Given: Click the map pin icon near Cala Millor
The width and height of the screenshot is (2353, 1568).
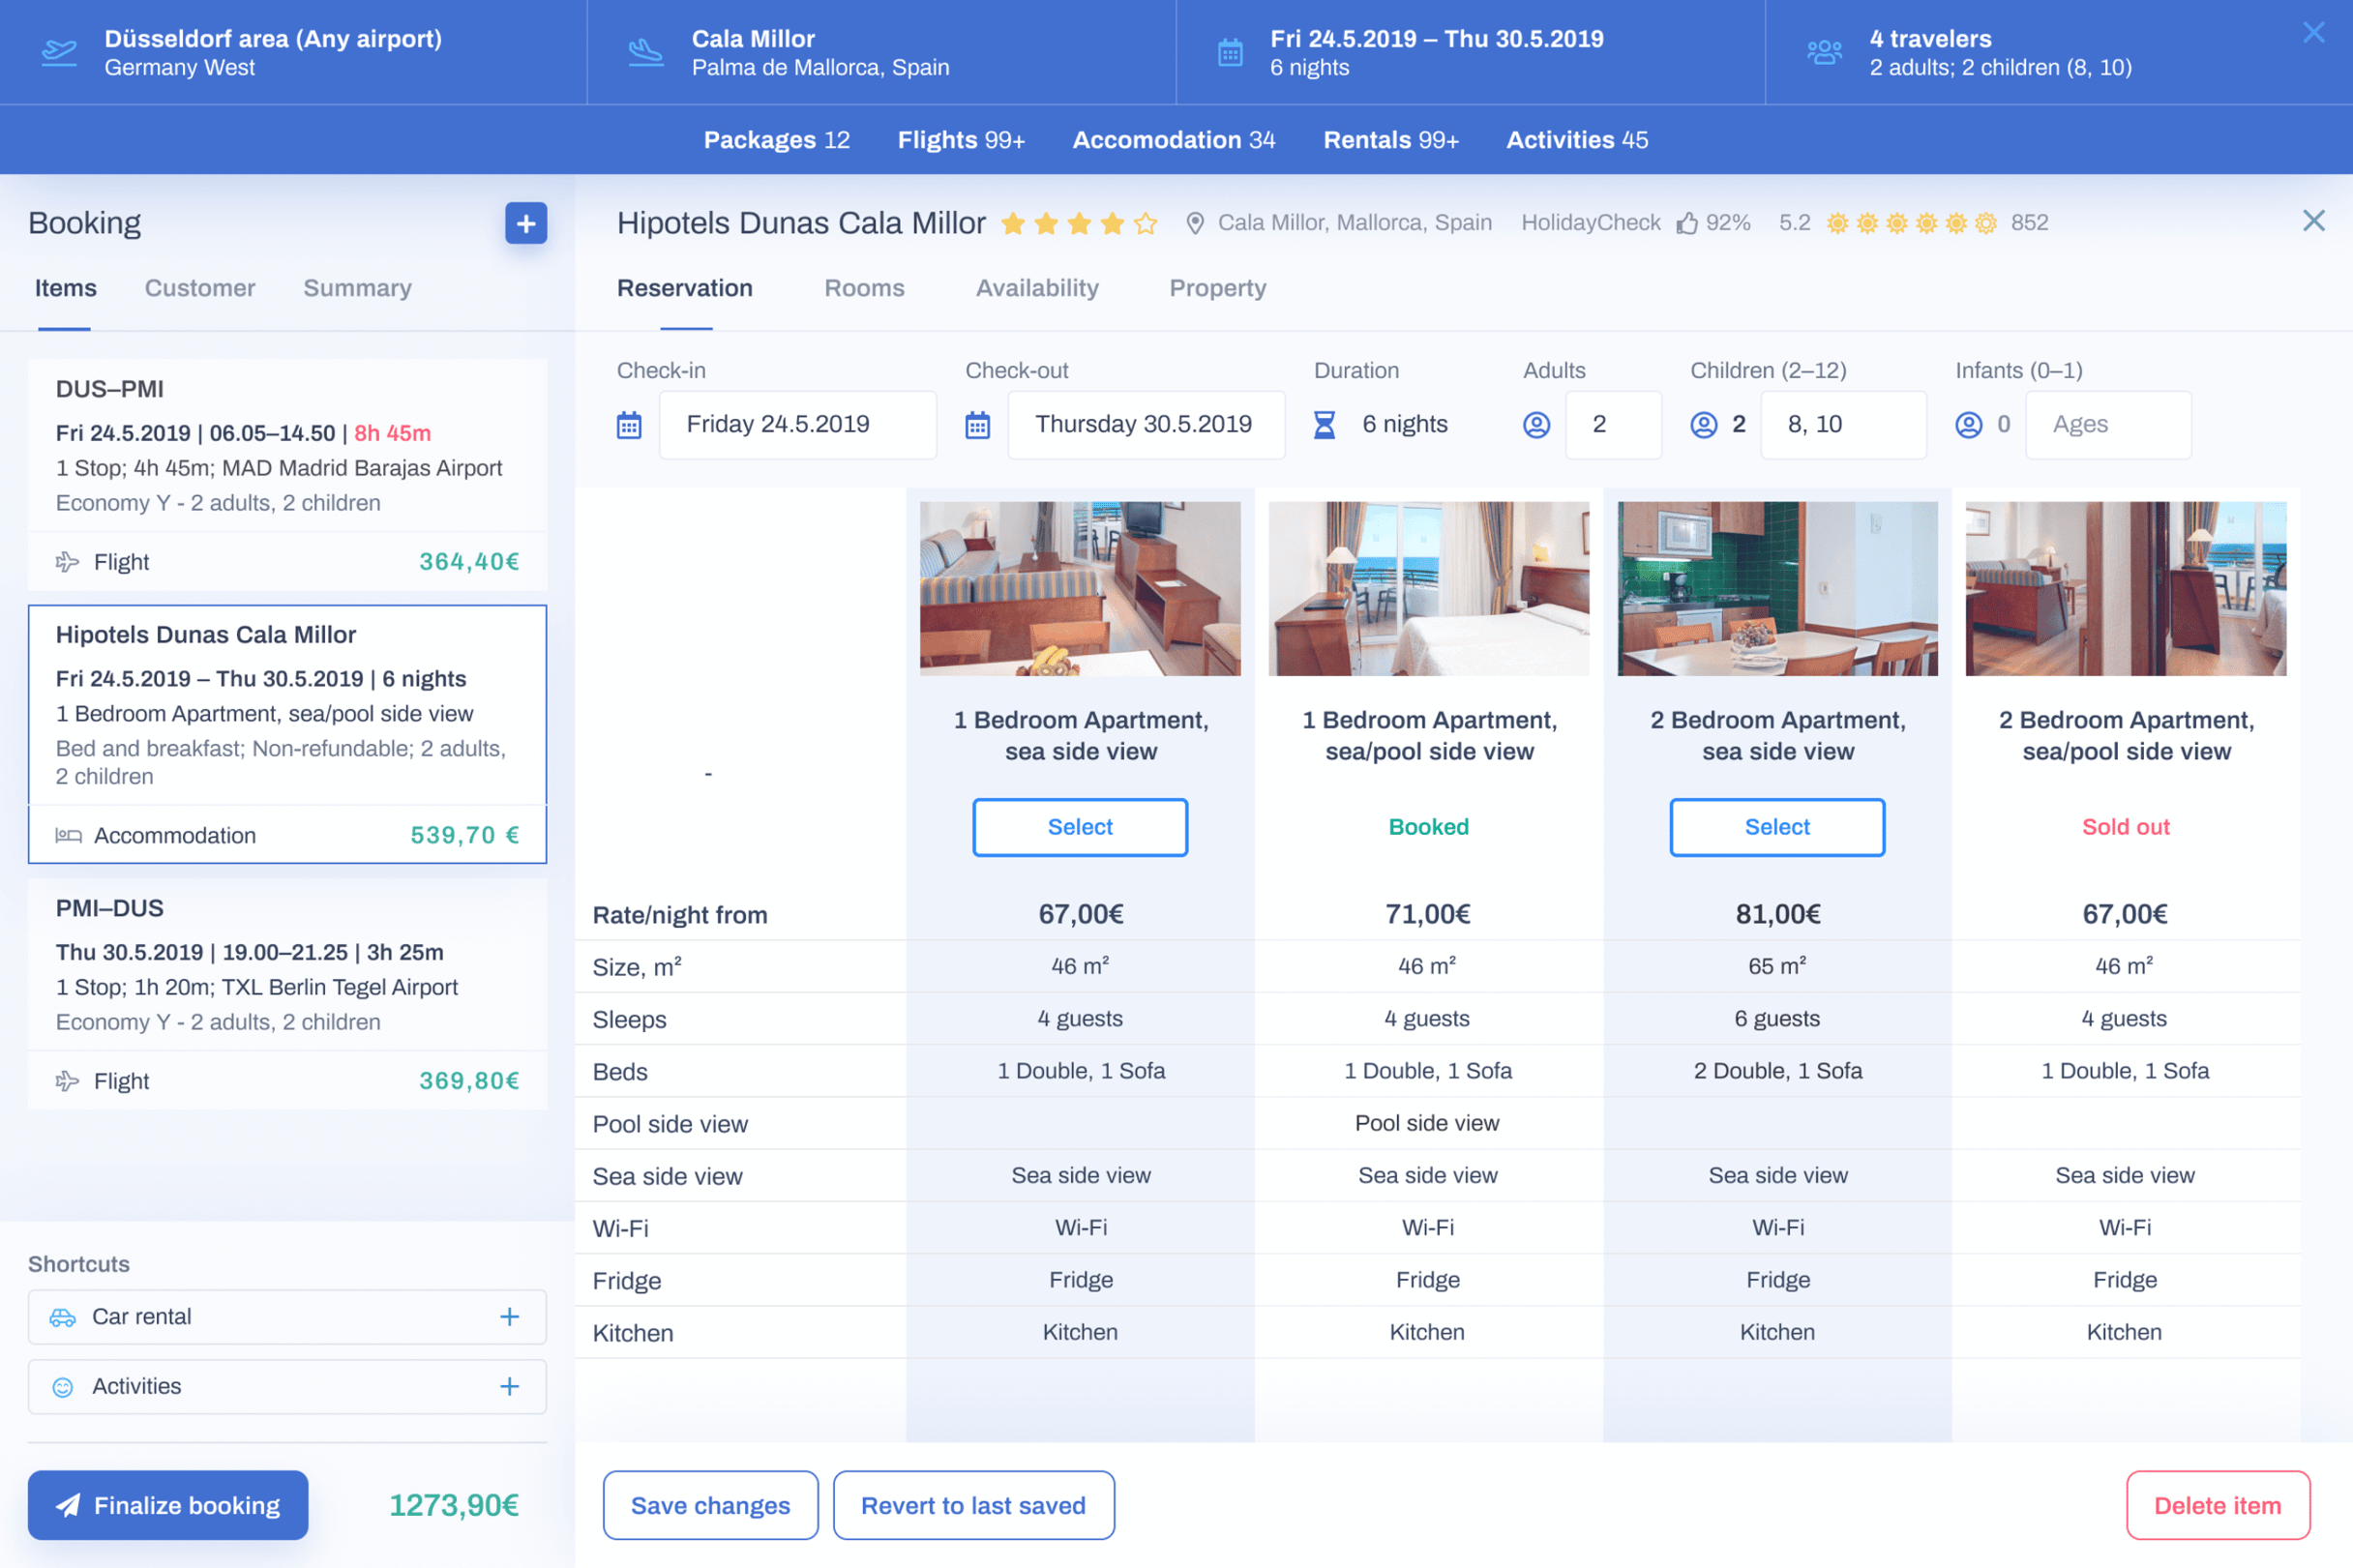Looking at the screenshot, I should click(x=1194, y=223).
